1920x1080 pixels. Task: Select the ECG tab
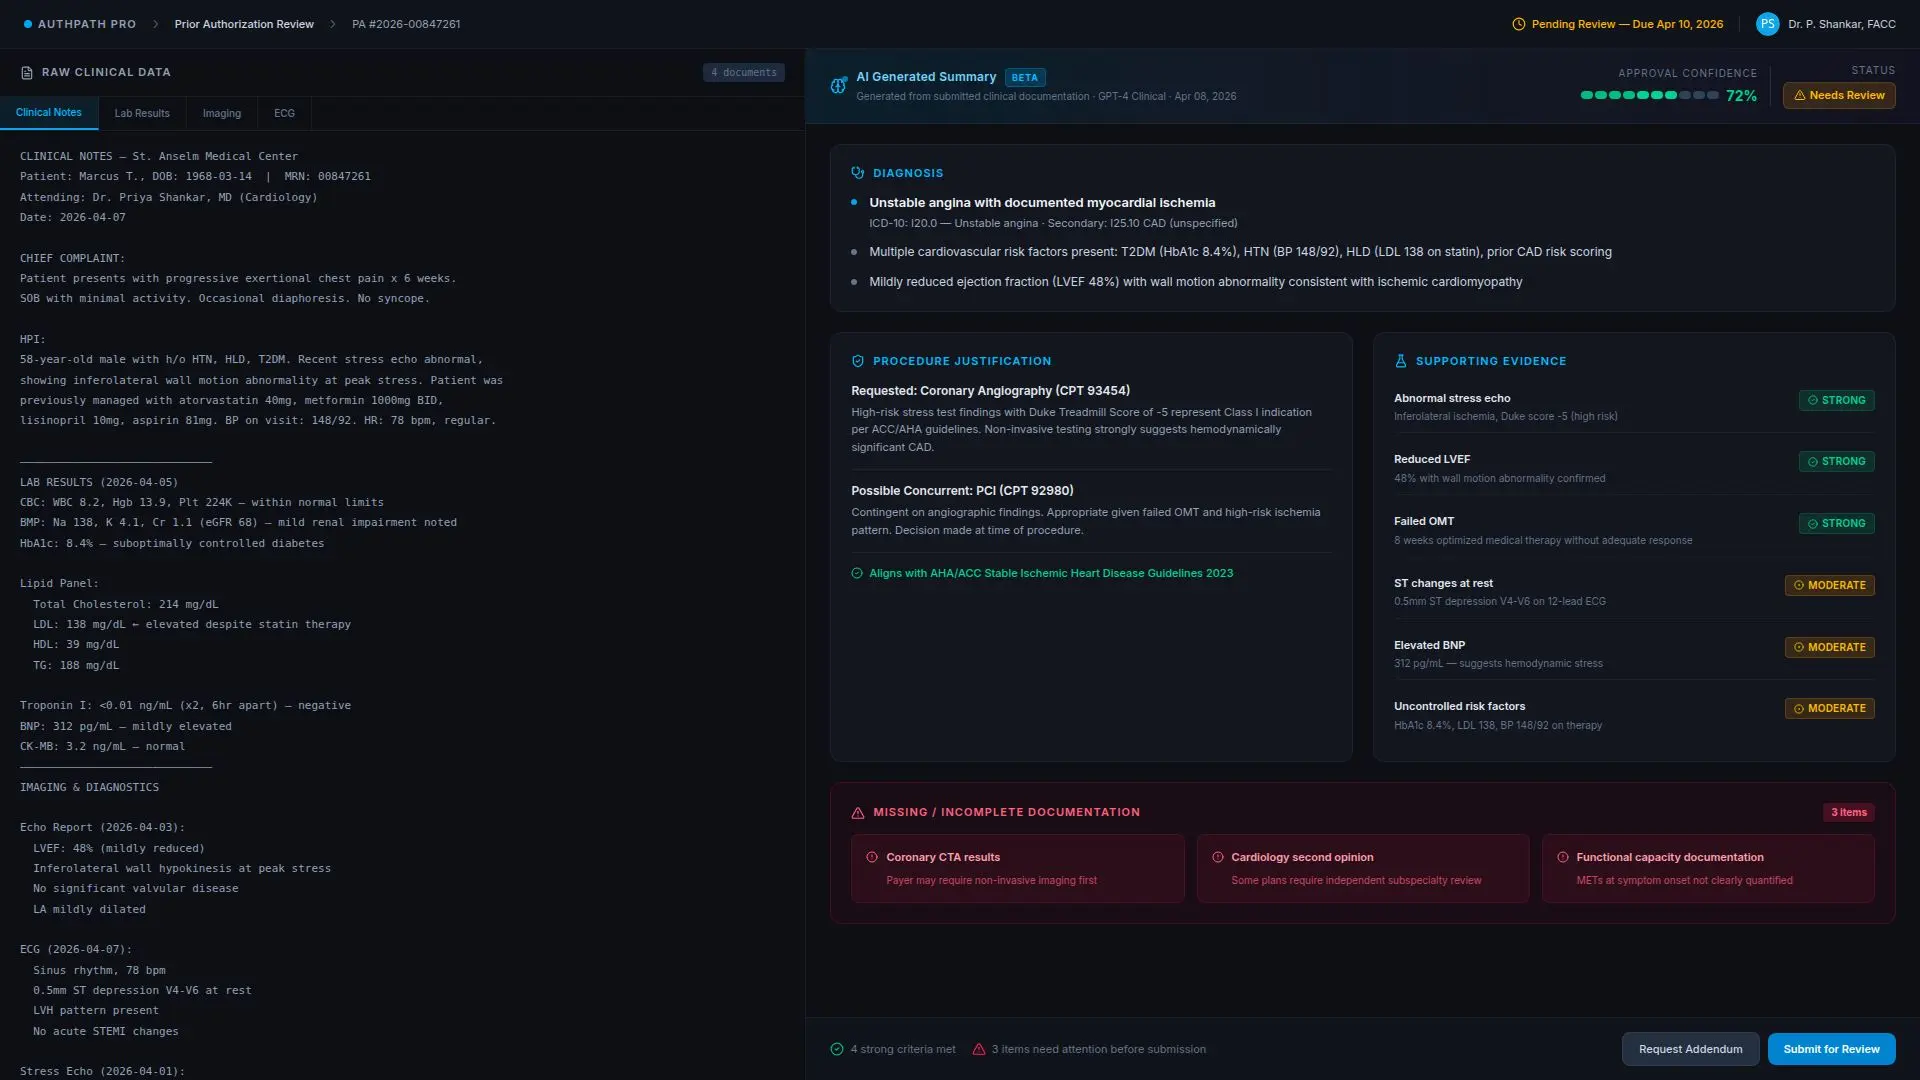tap(284, 114)
